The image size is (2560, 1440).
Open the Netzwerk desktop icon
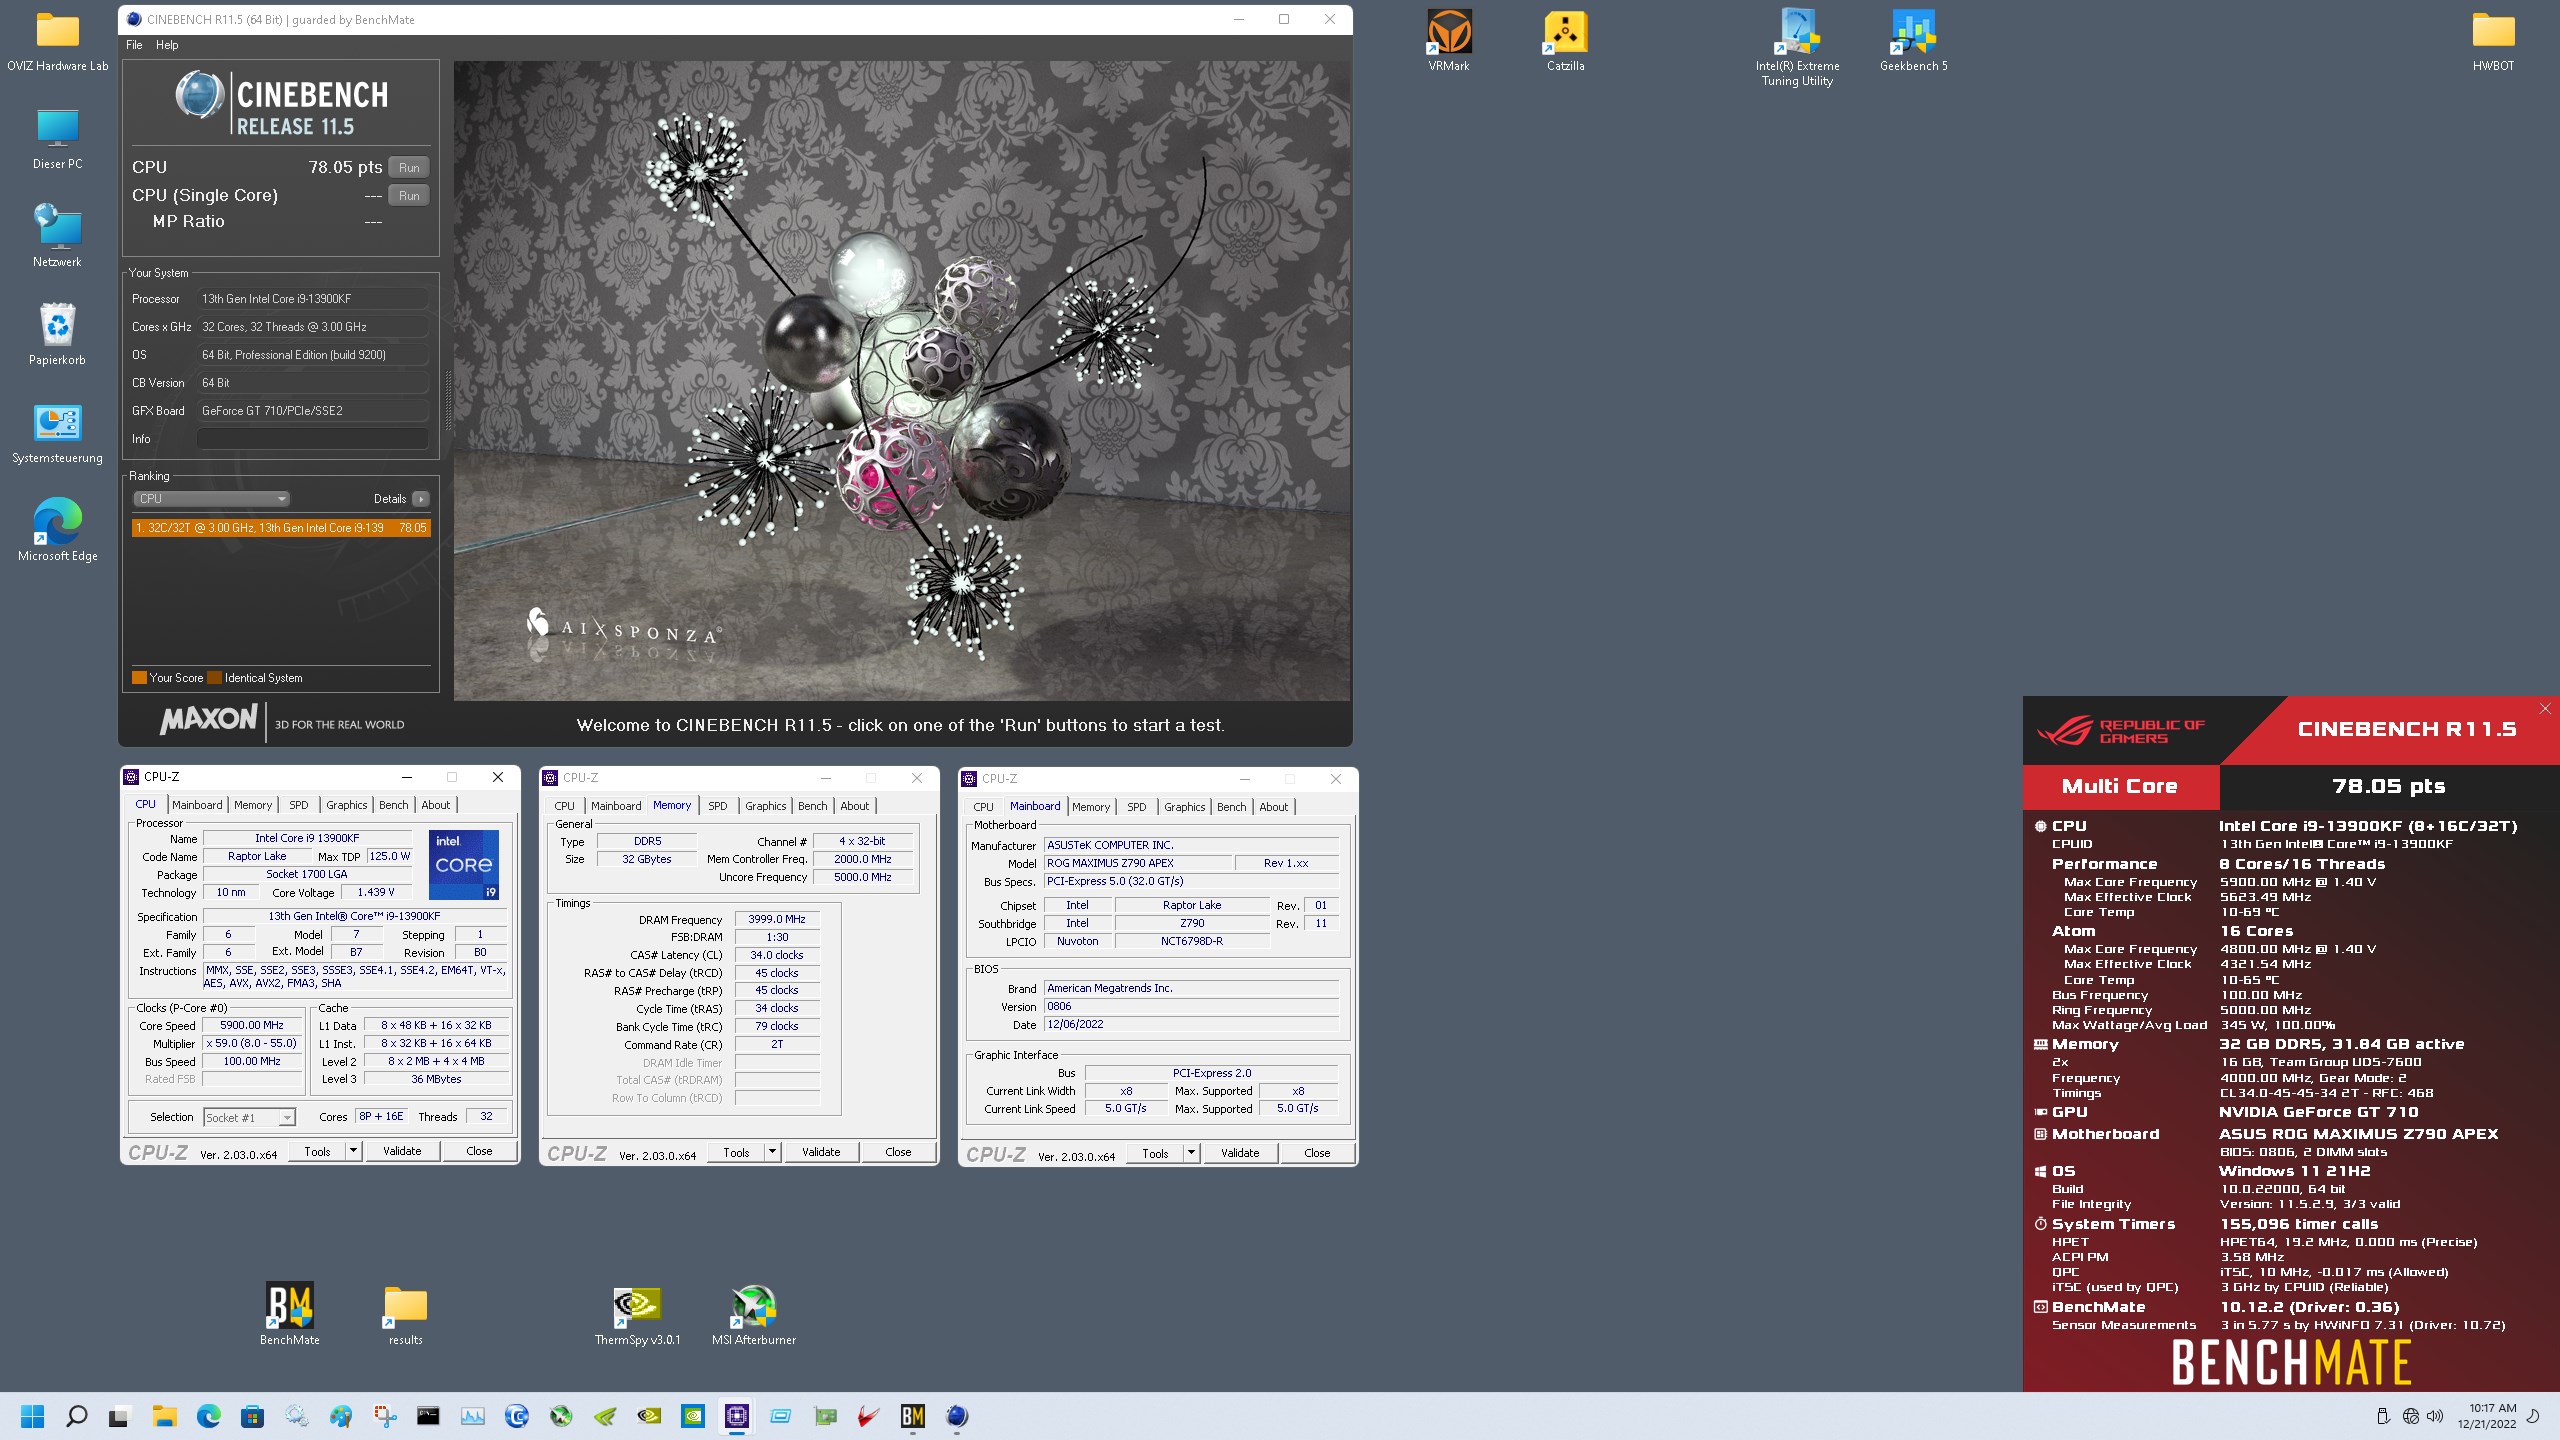[57, 236]
